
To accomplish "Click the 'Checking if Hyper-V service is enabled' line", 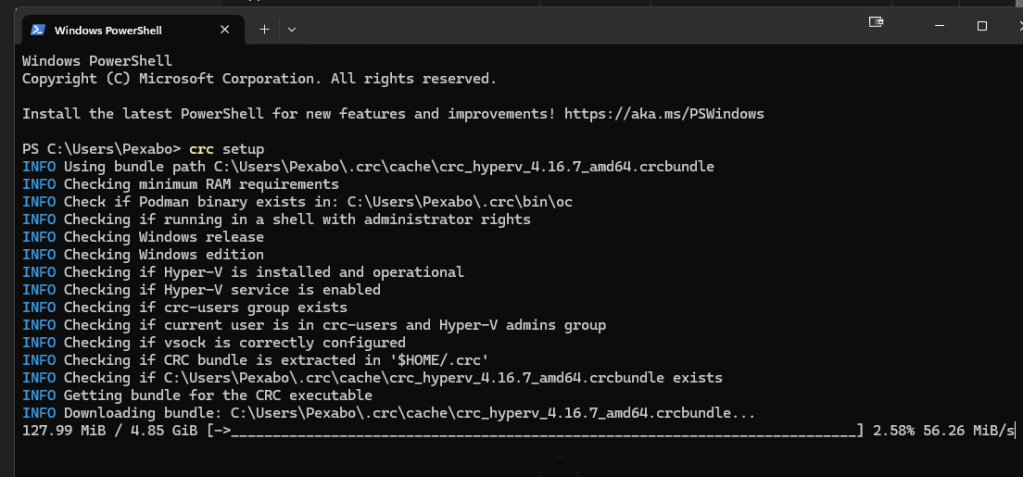I will (x=202, y=290).
